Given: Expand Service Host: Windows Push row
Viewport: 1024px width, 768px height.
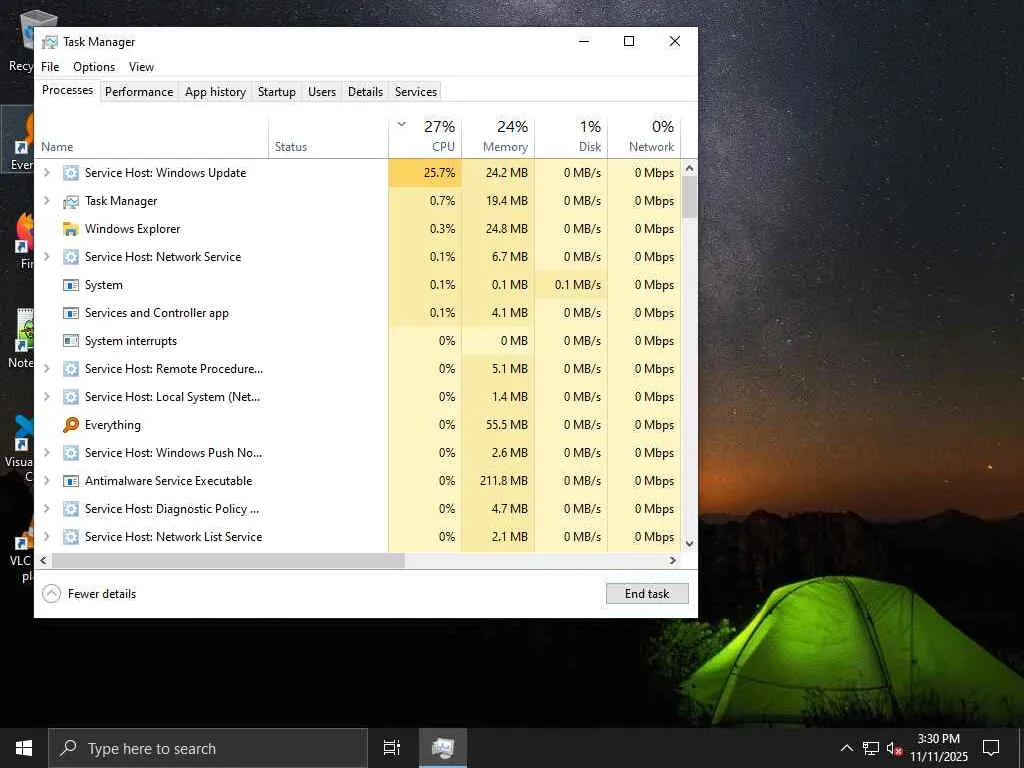Looking at the screenshot, I should point(46,453).
